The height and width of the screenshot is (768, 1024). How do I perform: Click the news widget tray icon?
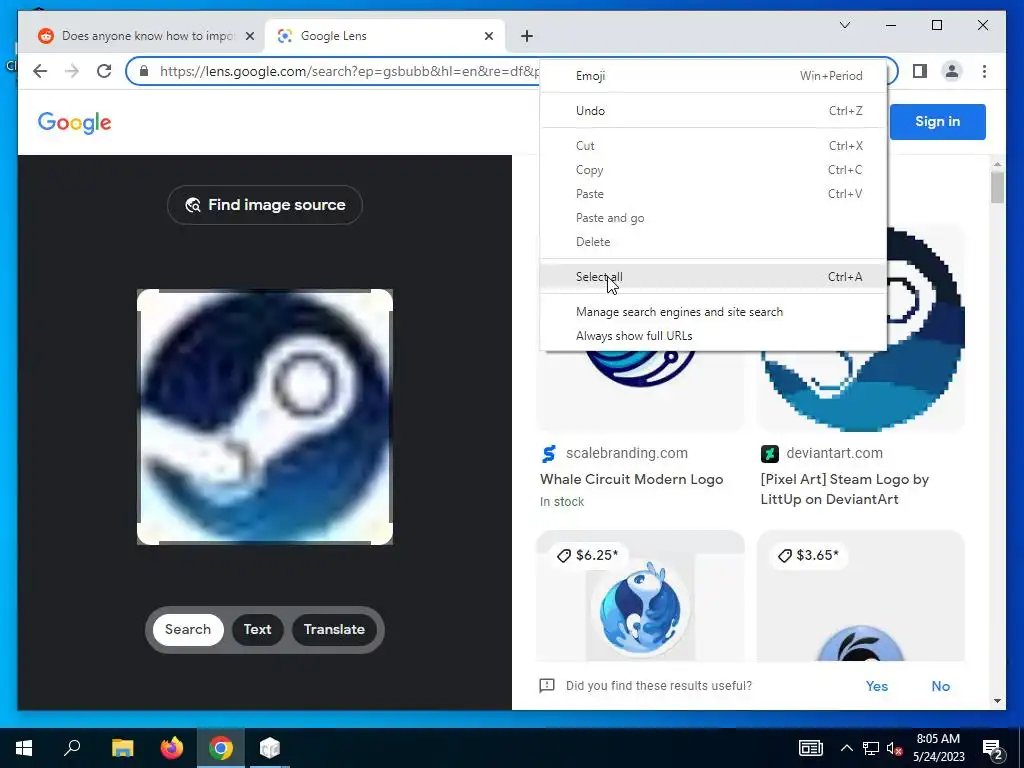click(810, 748)
